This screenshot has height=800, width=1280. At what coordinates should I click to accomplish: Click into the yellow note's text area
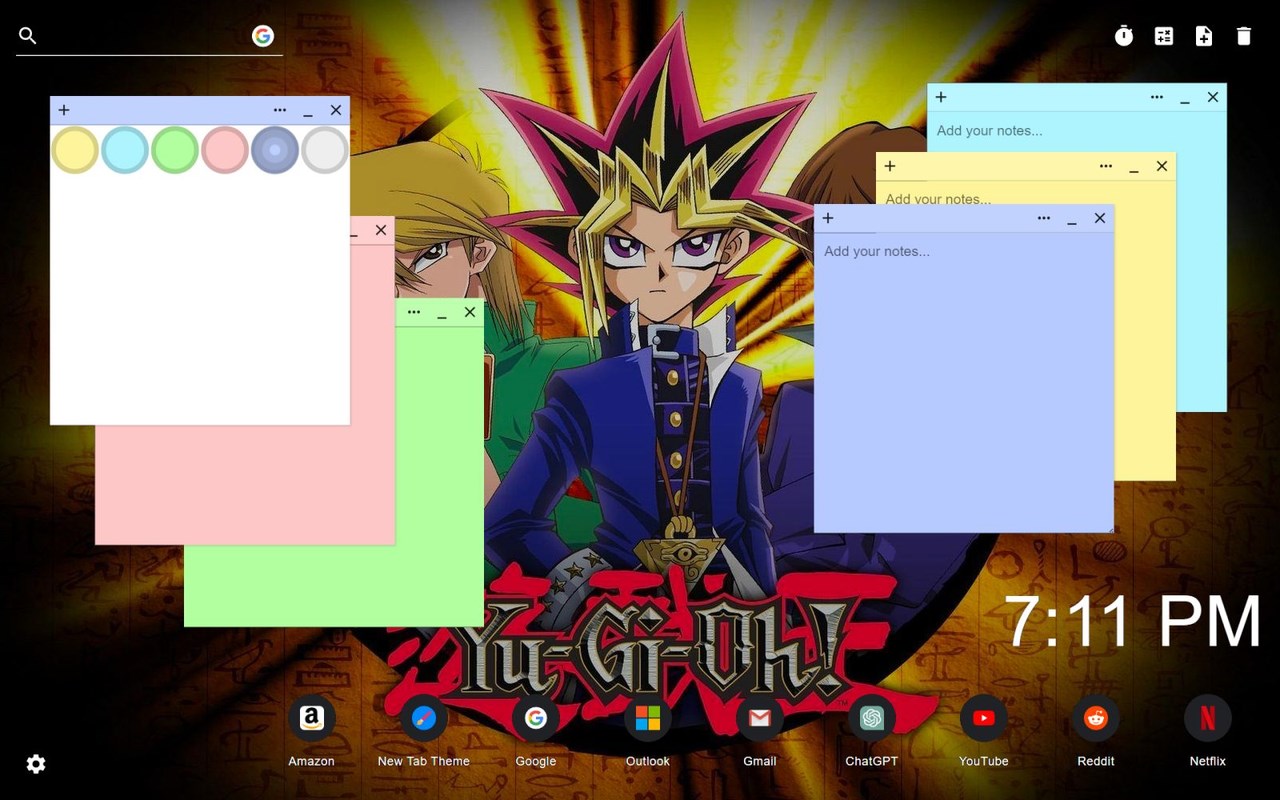[x=1026, y=193]
